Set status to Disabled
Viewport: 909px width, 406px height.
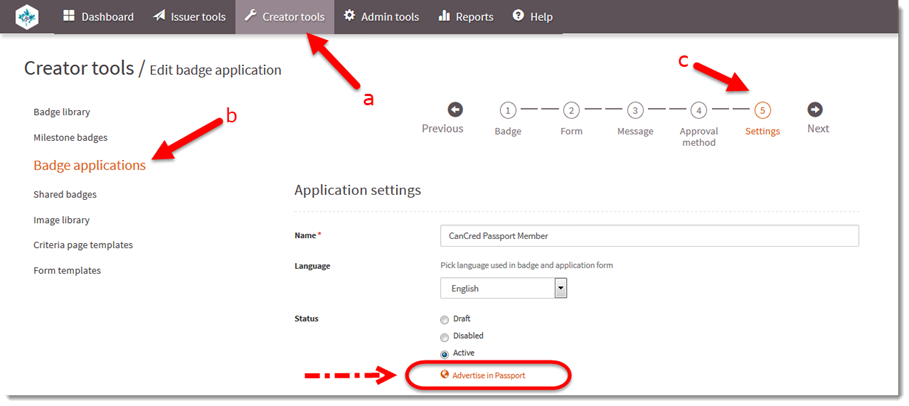(445, 337)
